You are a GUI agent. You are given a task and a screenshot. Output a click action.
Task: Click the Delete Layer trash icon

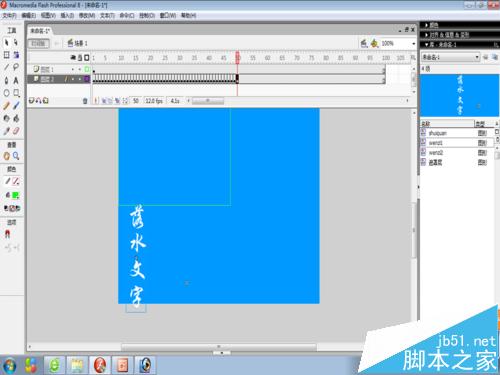pos(85,101)
